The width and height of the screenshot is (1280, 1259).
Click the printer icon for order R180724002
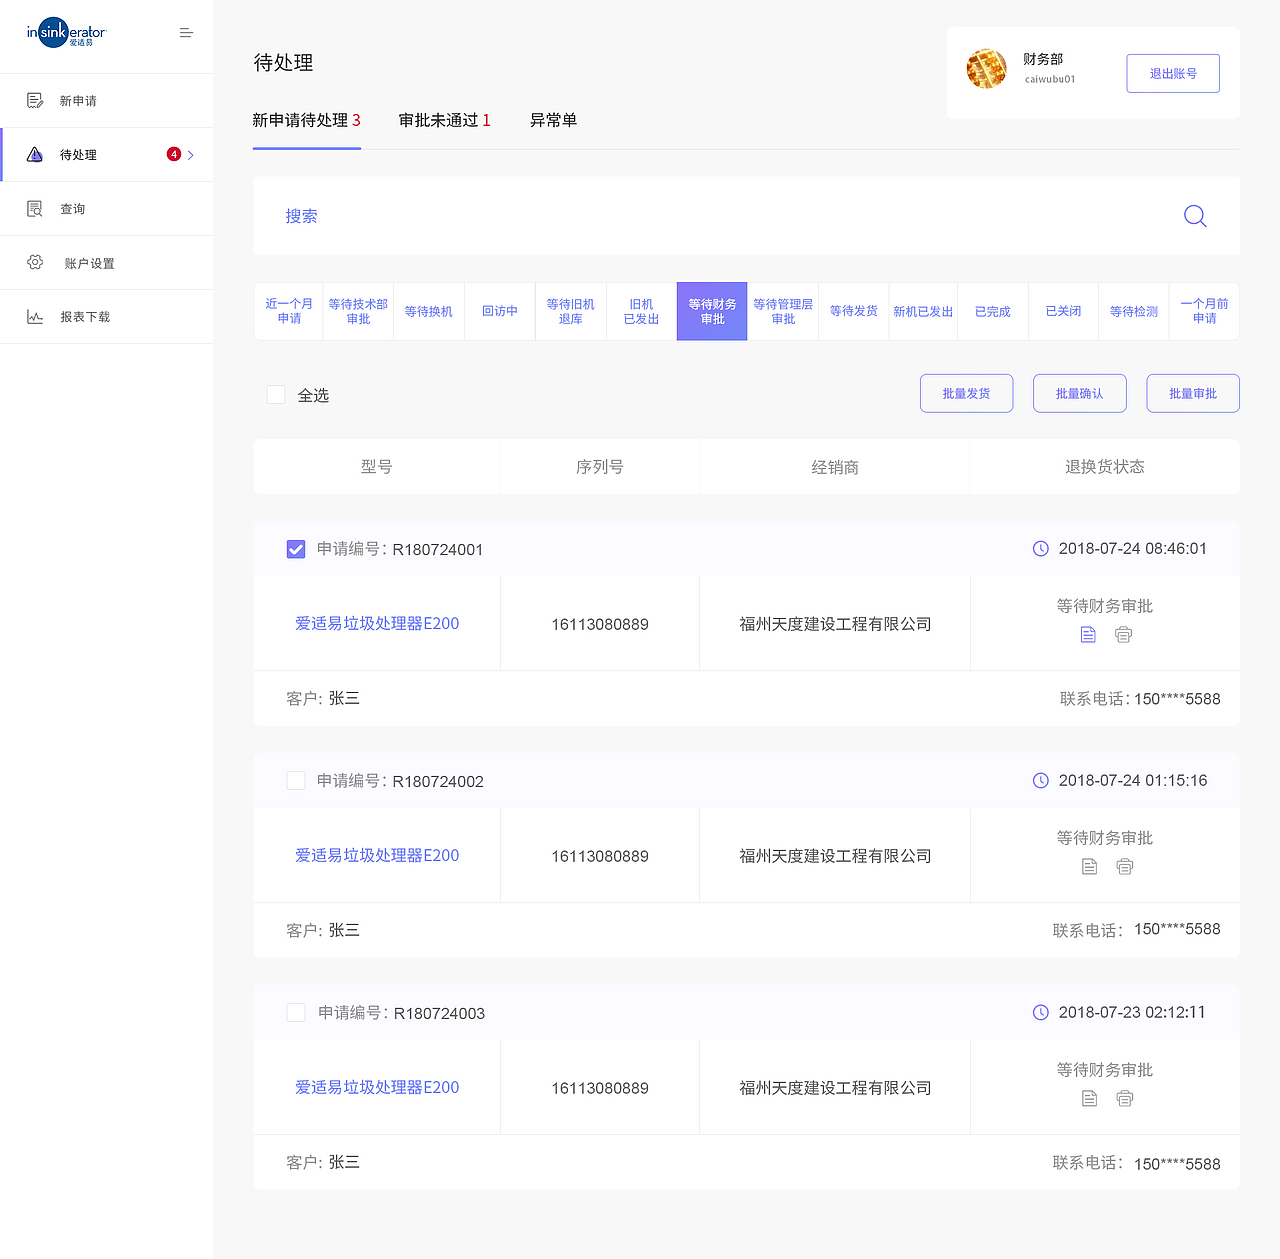1124,866
